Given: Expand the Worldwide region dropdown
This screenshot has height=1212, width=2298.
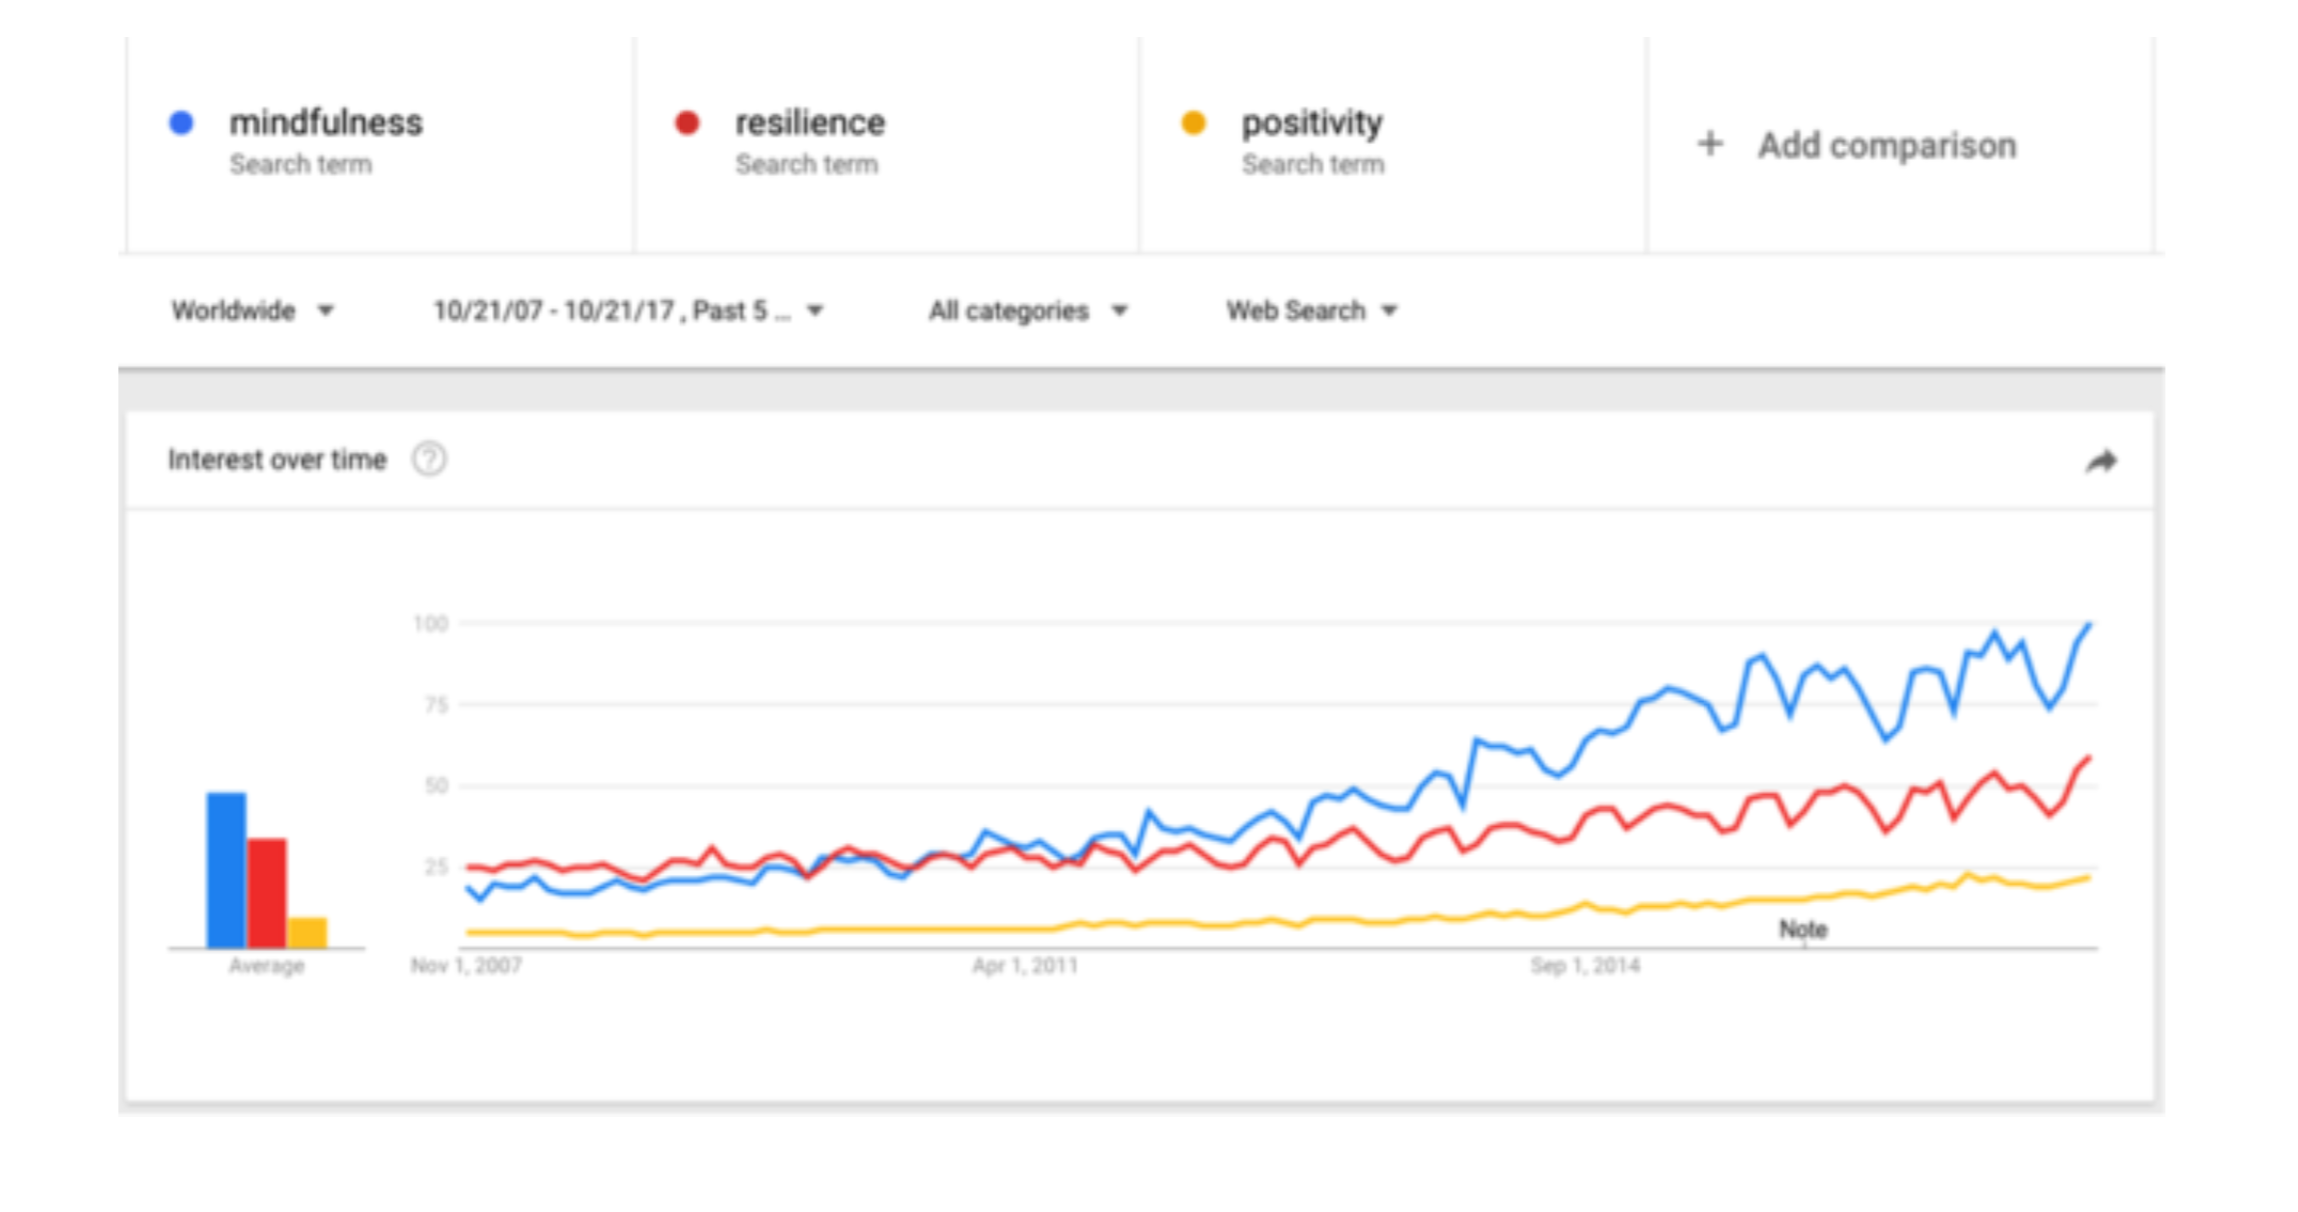Looking at the screenshot, I should (x=252, y=311).
